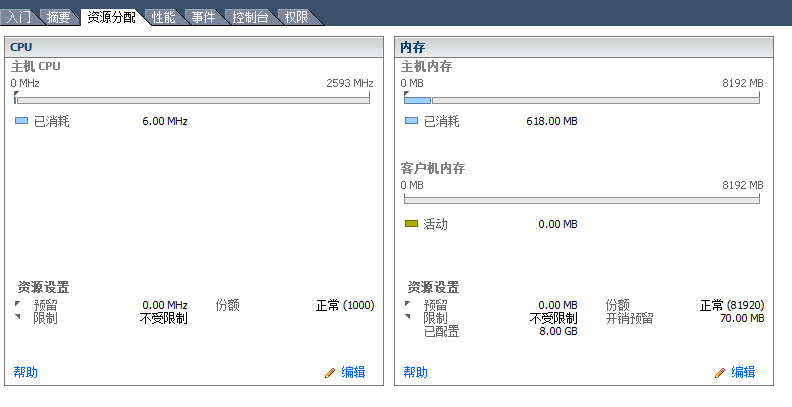This screenshot has height=407, width=792.
Task: Click the 0.00 MB memory 预留 value
Action: pyautogui.click(x=558, y=306)
